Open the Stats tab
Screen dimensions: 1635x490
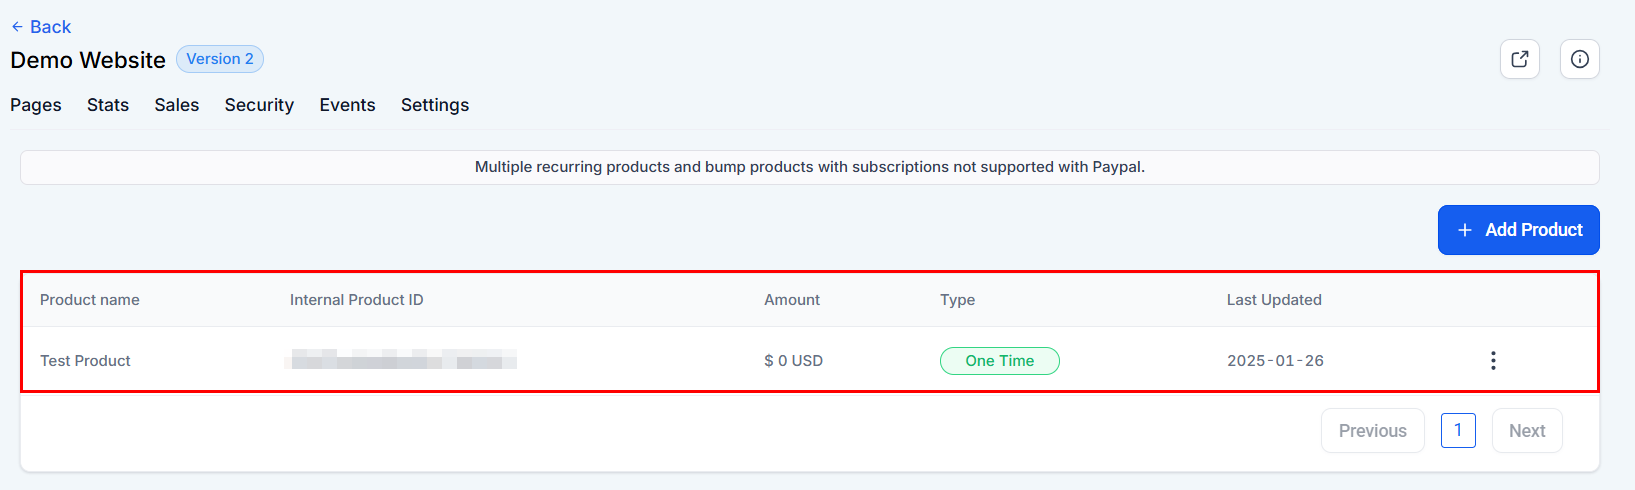click(108, 105)
